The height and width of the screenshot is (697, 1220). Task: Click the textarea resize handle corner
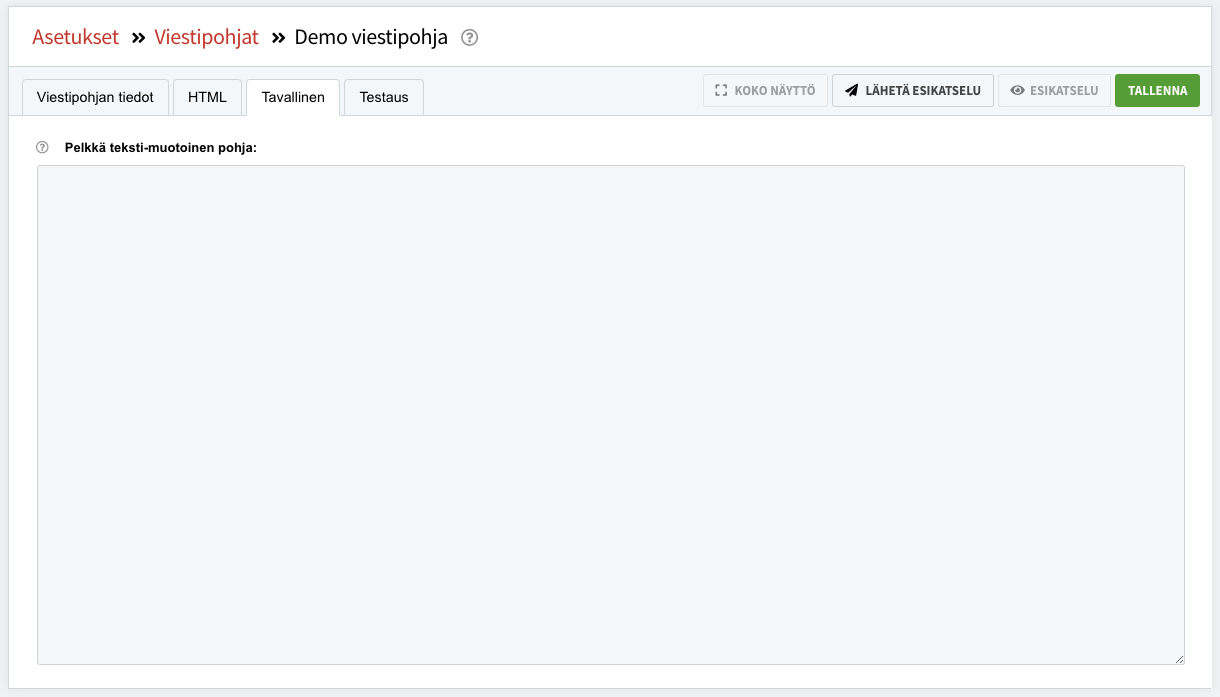pyautogui.click(x=1179, y=659)
